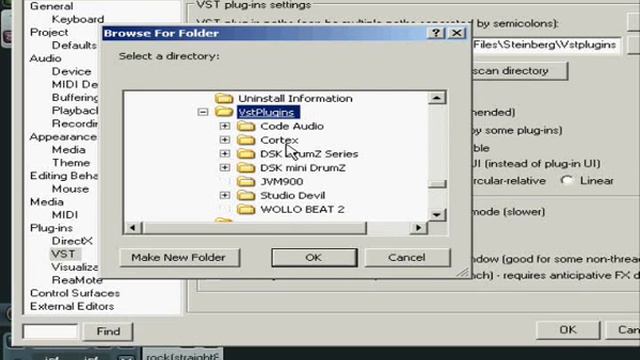This screenshot has width=640, height=360.
Task: Click the highlighted VstPlugins folder name
Action: point(268,112)
